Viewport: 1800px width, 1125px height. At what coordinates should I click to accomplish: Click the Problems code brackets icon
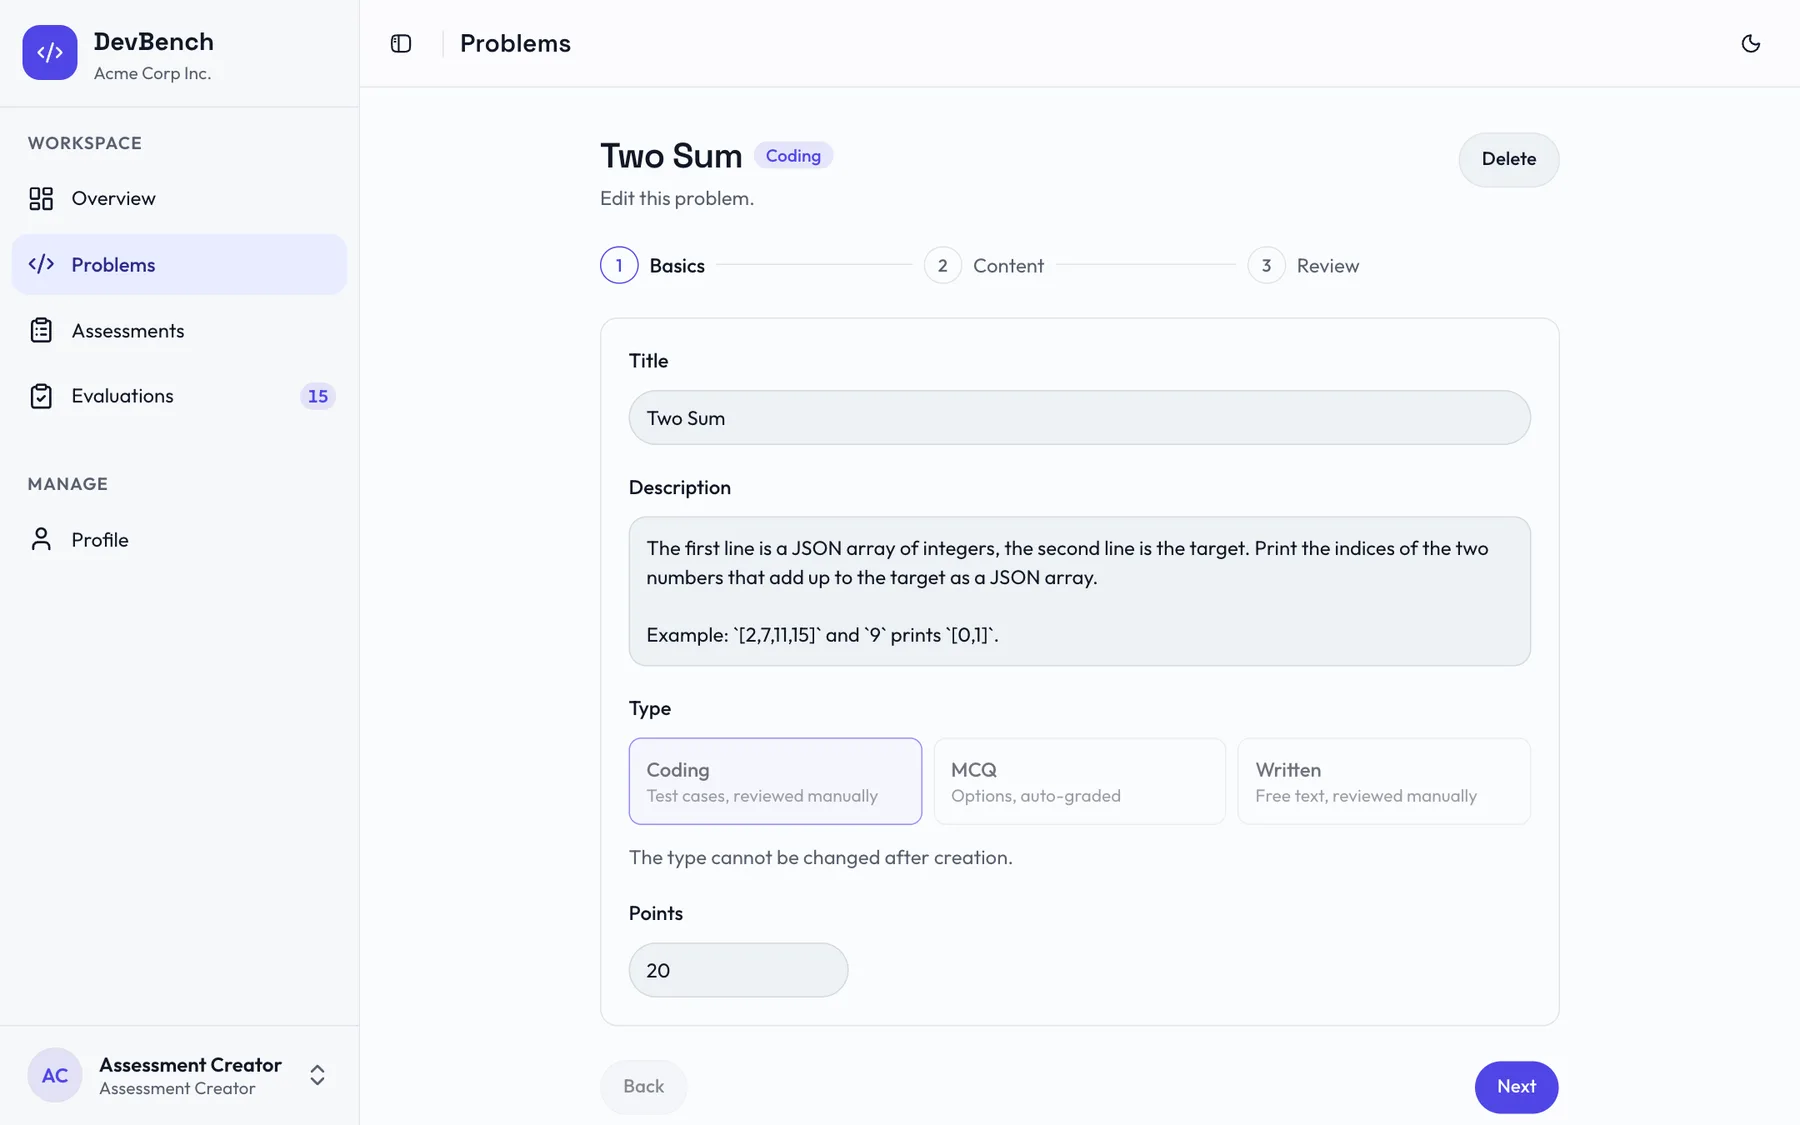tap(41, 264)
